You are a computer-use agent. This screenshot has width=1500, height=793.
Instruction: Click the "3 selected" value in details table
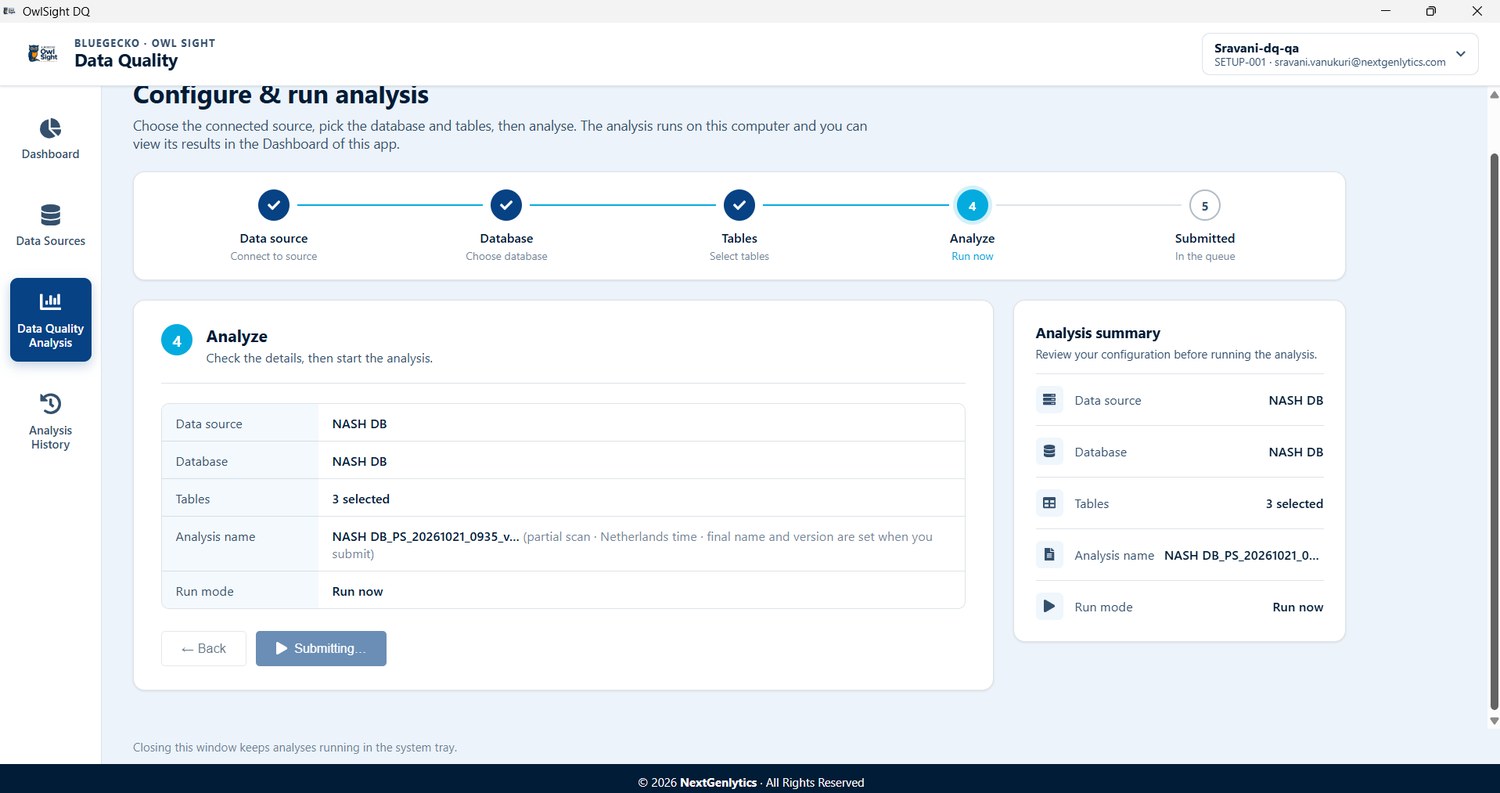point(361,499)
